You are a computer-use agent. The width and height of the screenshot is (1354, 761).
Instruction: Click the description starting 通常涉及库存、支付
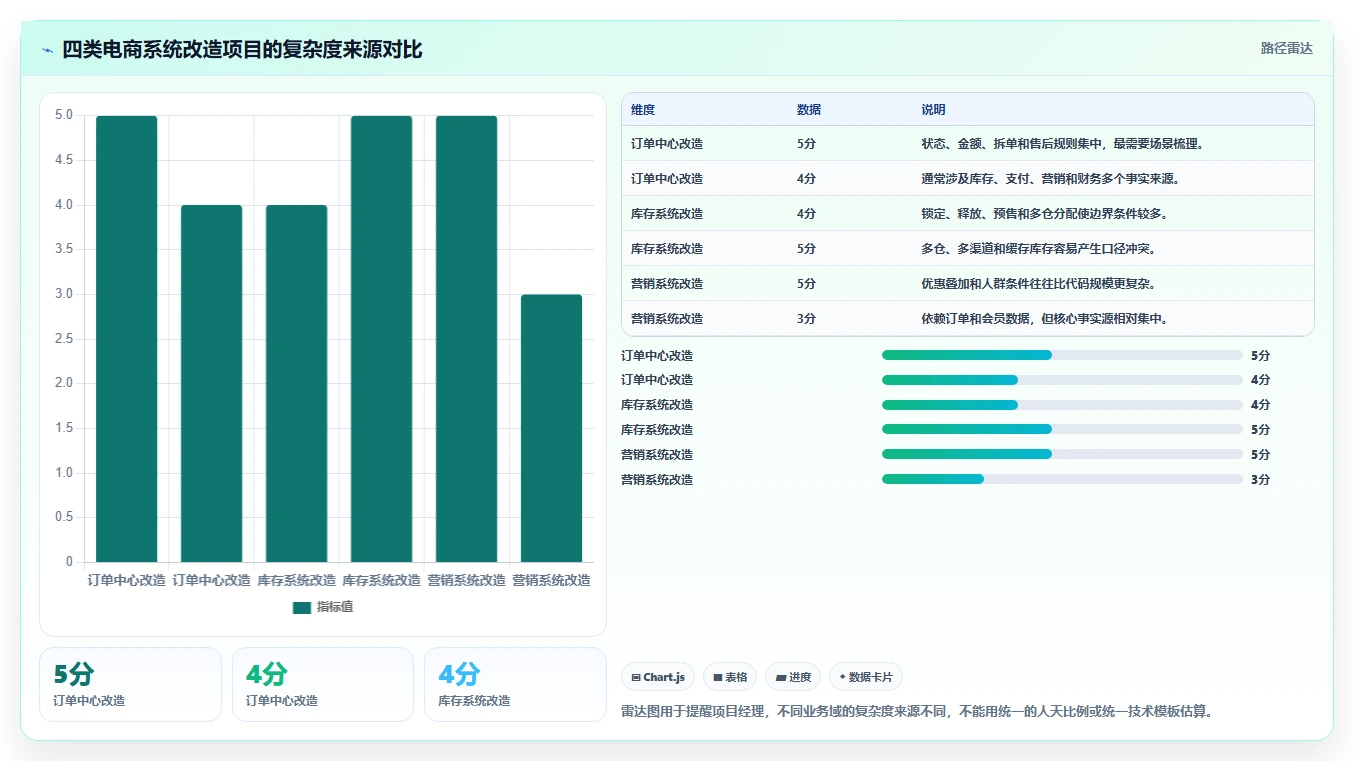1050,179
